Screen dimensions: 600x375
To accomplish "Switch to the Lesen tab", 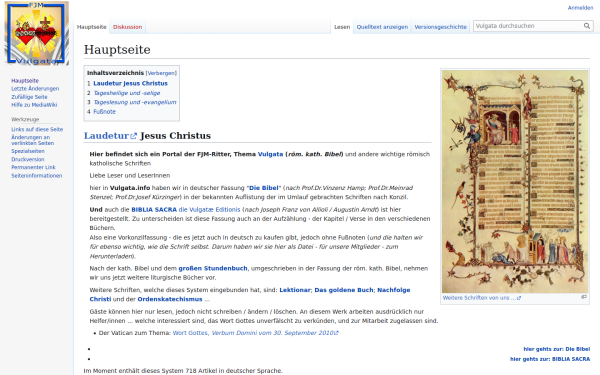I will (x=342, y=27).
